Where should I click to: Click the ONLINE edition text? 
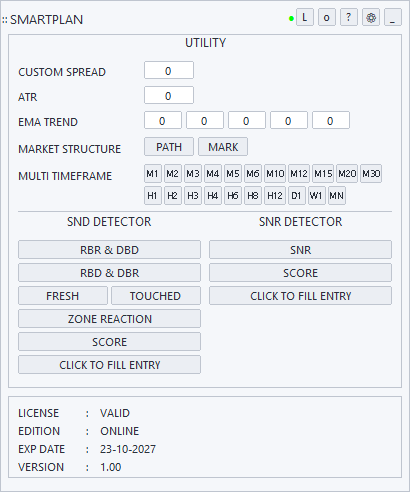(119, 431)
